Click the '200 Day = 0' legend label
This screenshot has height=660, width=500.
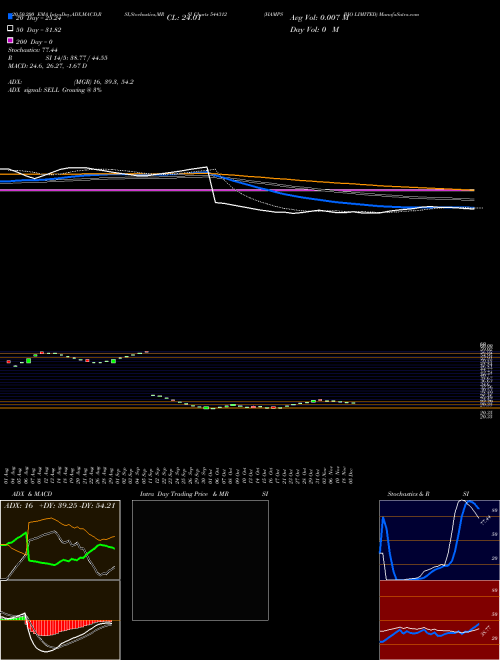34,41
